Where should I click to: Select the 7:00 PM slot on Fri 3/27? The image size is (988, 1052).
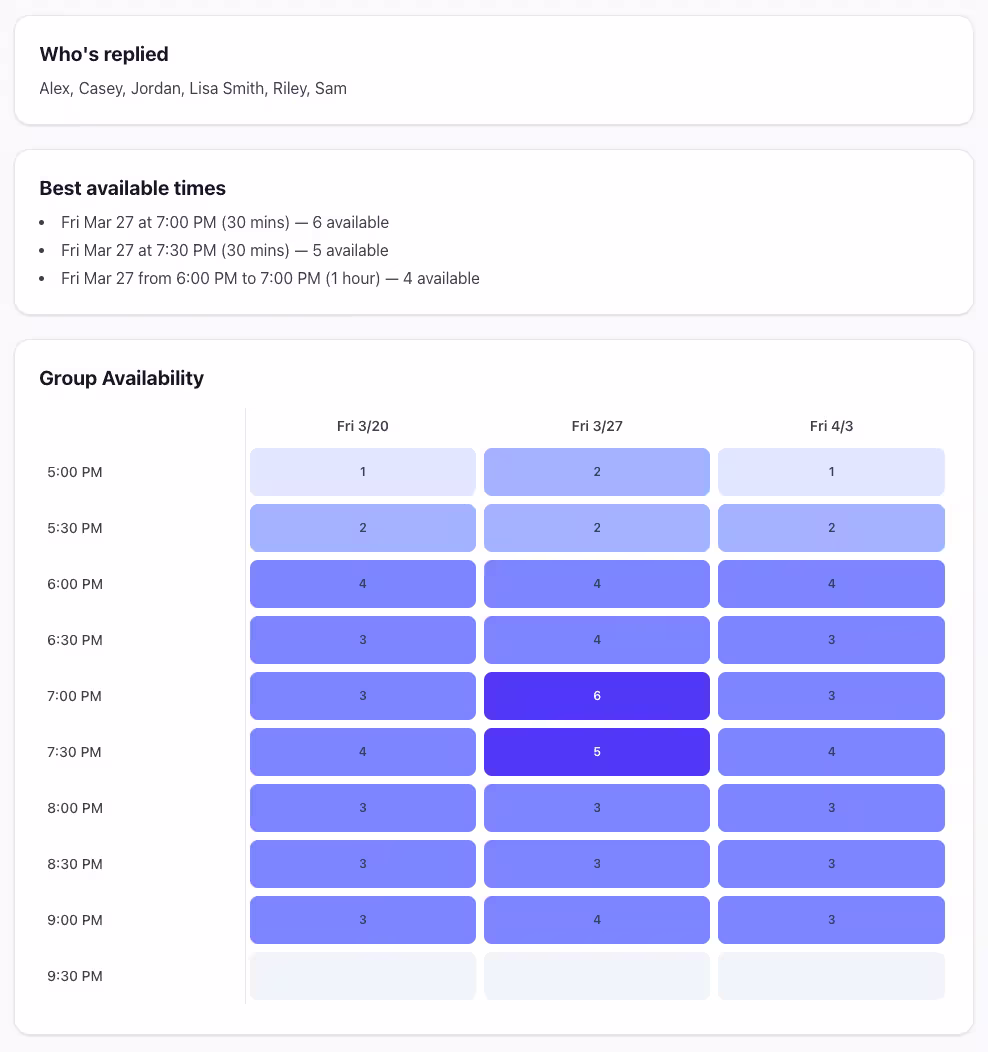(x=596, y=695)
